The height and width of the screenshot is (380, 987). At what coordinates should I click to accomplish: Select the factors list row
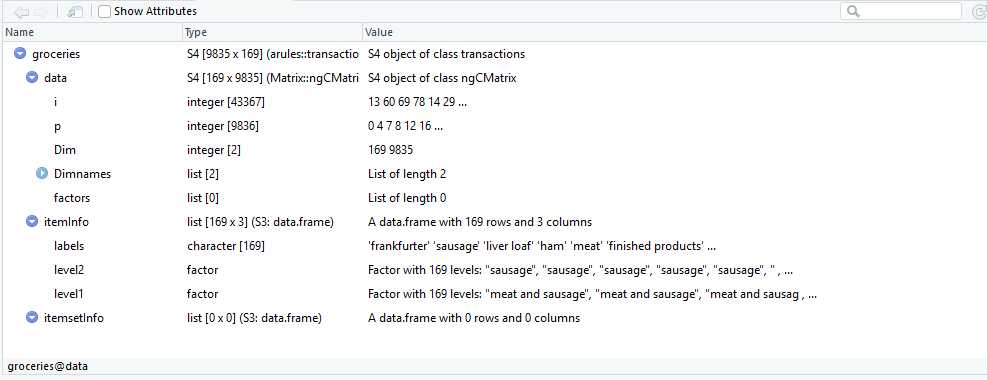click(494, 198)
